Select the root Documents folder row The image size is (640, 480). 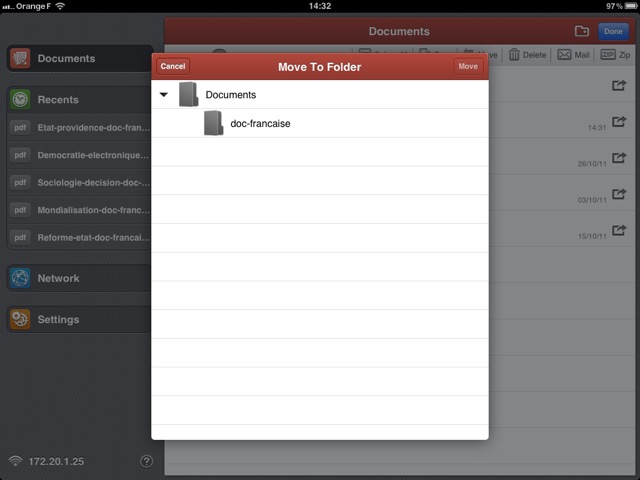320,95
